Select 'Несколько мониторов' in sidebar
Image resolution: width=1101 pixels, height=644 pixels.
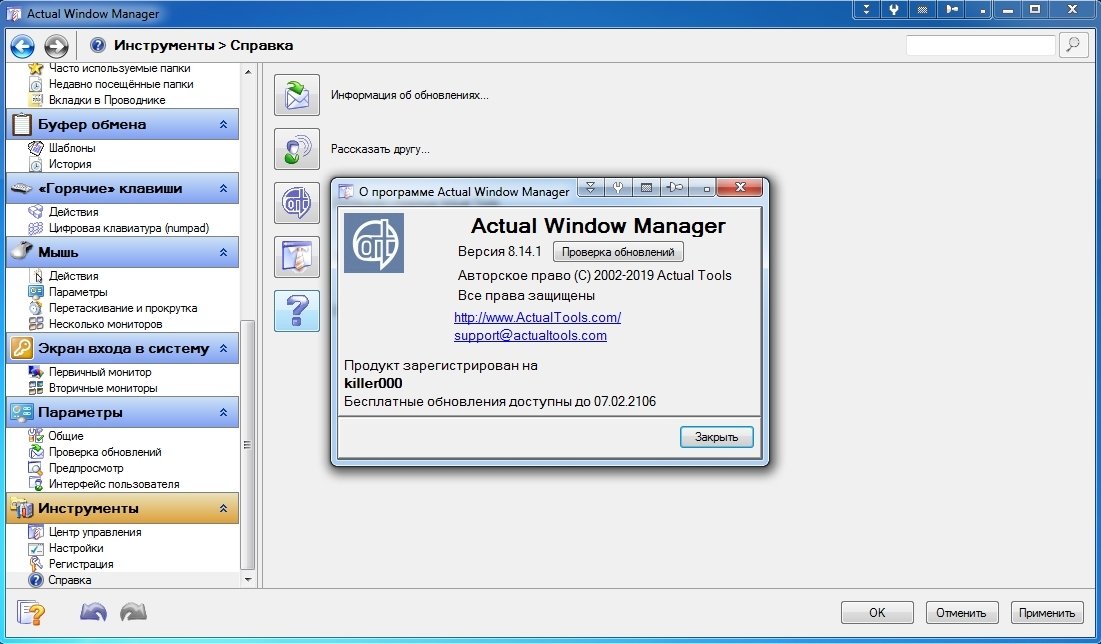coord(105,324)
